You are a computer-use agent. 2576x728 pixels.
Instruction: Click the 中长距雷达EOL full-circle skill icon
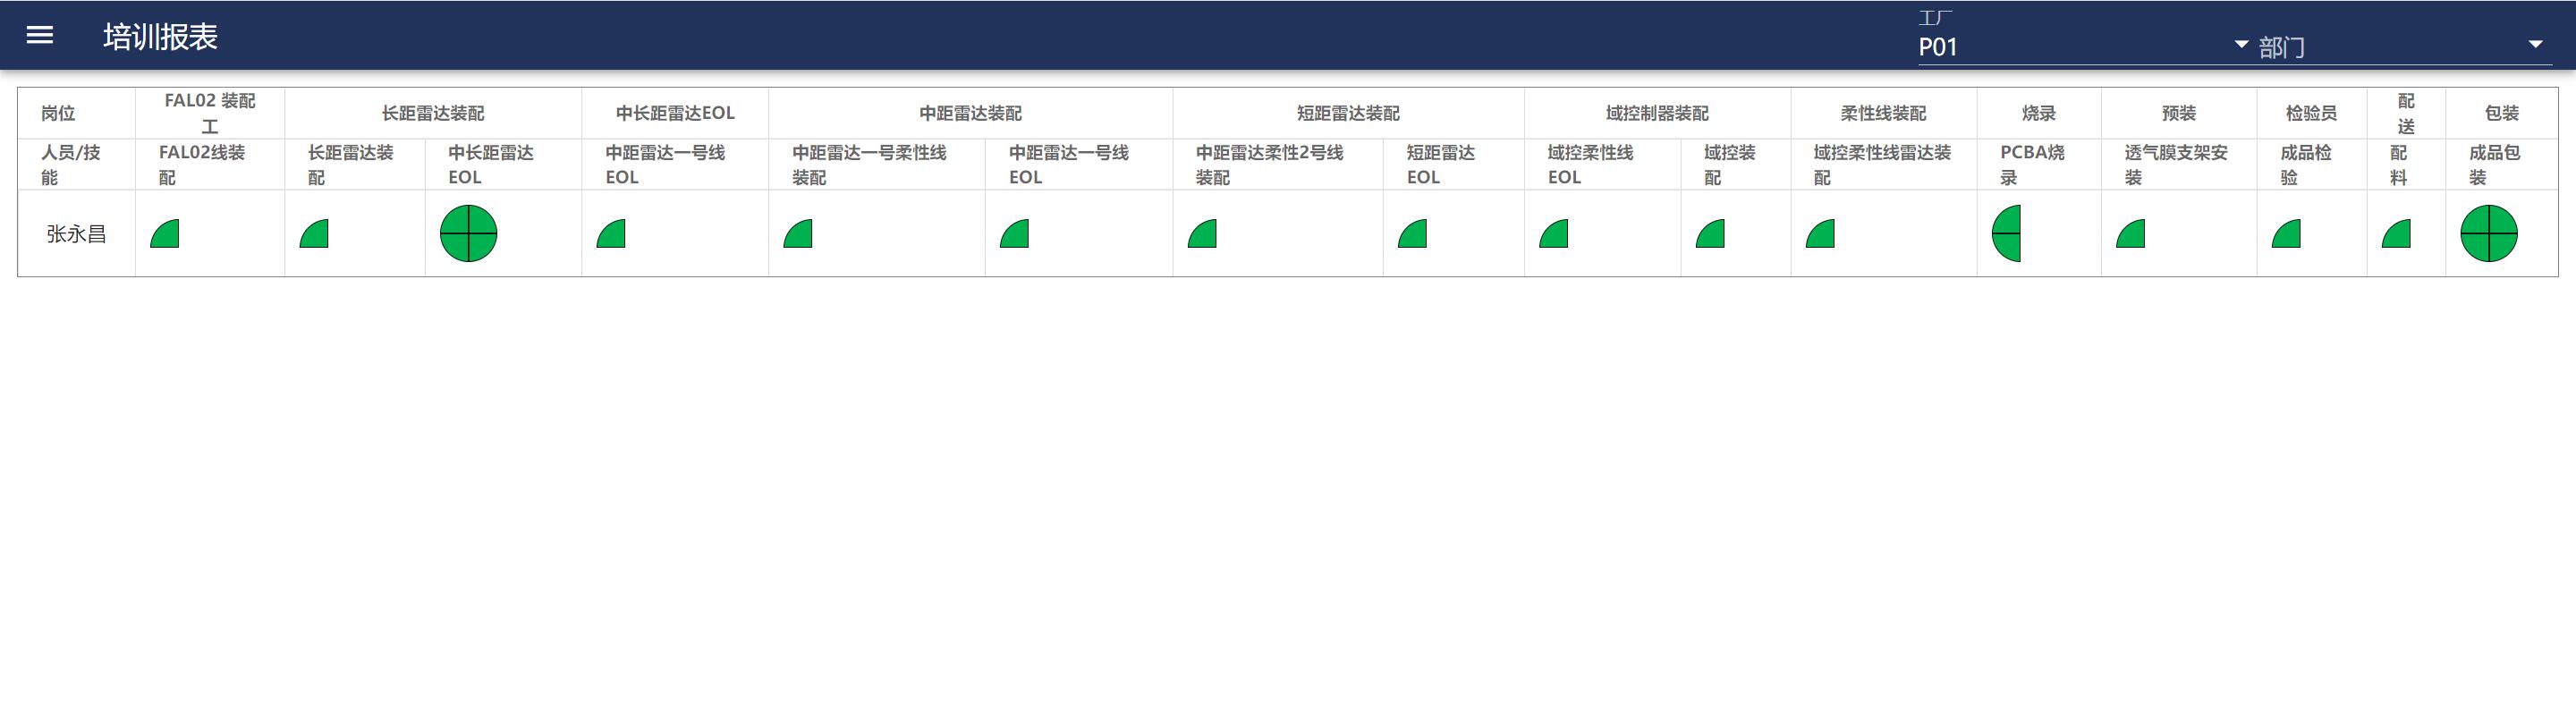[469, 233]
